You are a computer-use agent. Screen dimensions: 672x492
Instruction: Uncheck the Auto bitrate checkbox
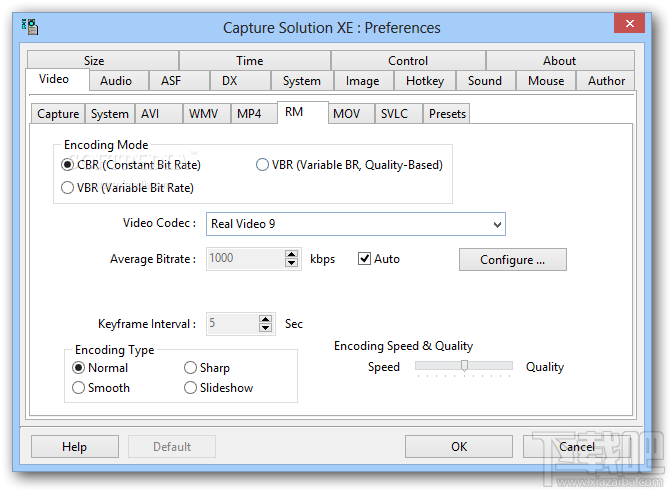(364, 259)
